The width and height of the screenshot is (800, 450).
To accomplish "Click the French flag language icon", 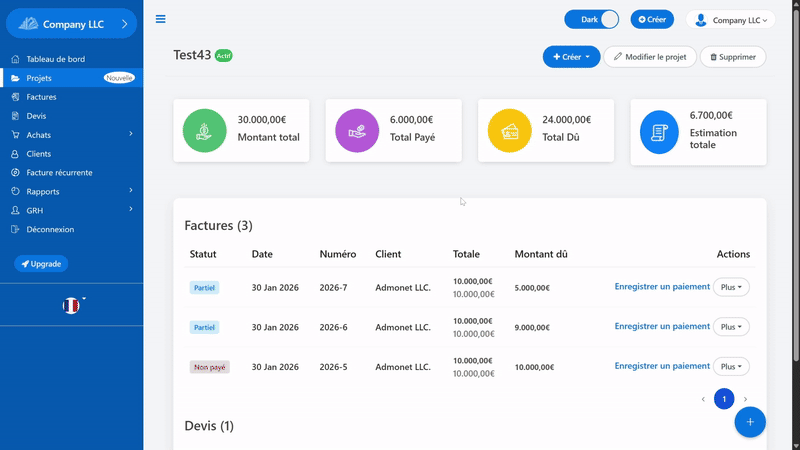I will coord(71,305).
